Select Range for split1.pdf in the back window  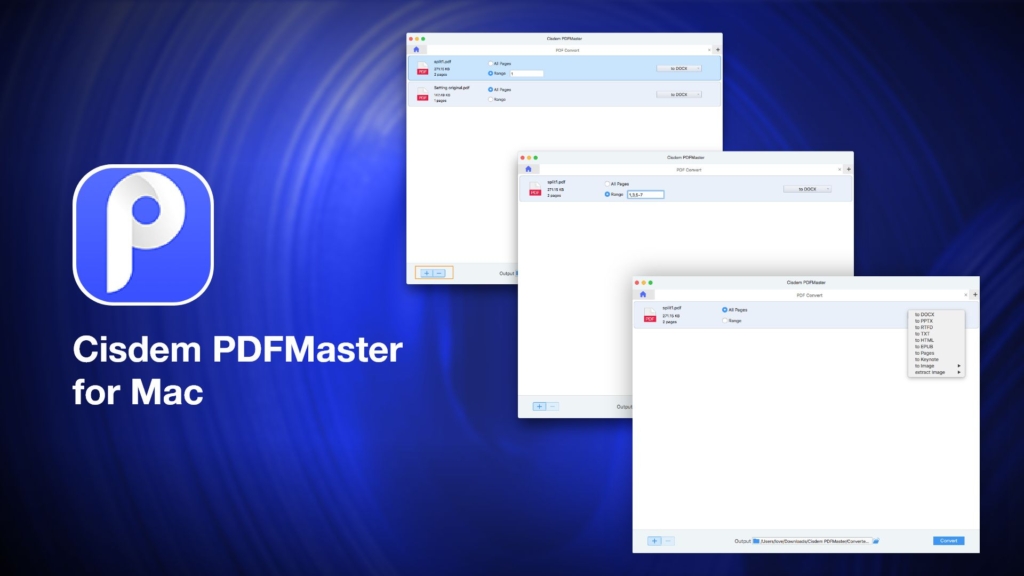[x=490, y=73]
